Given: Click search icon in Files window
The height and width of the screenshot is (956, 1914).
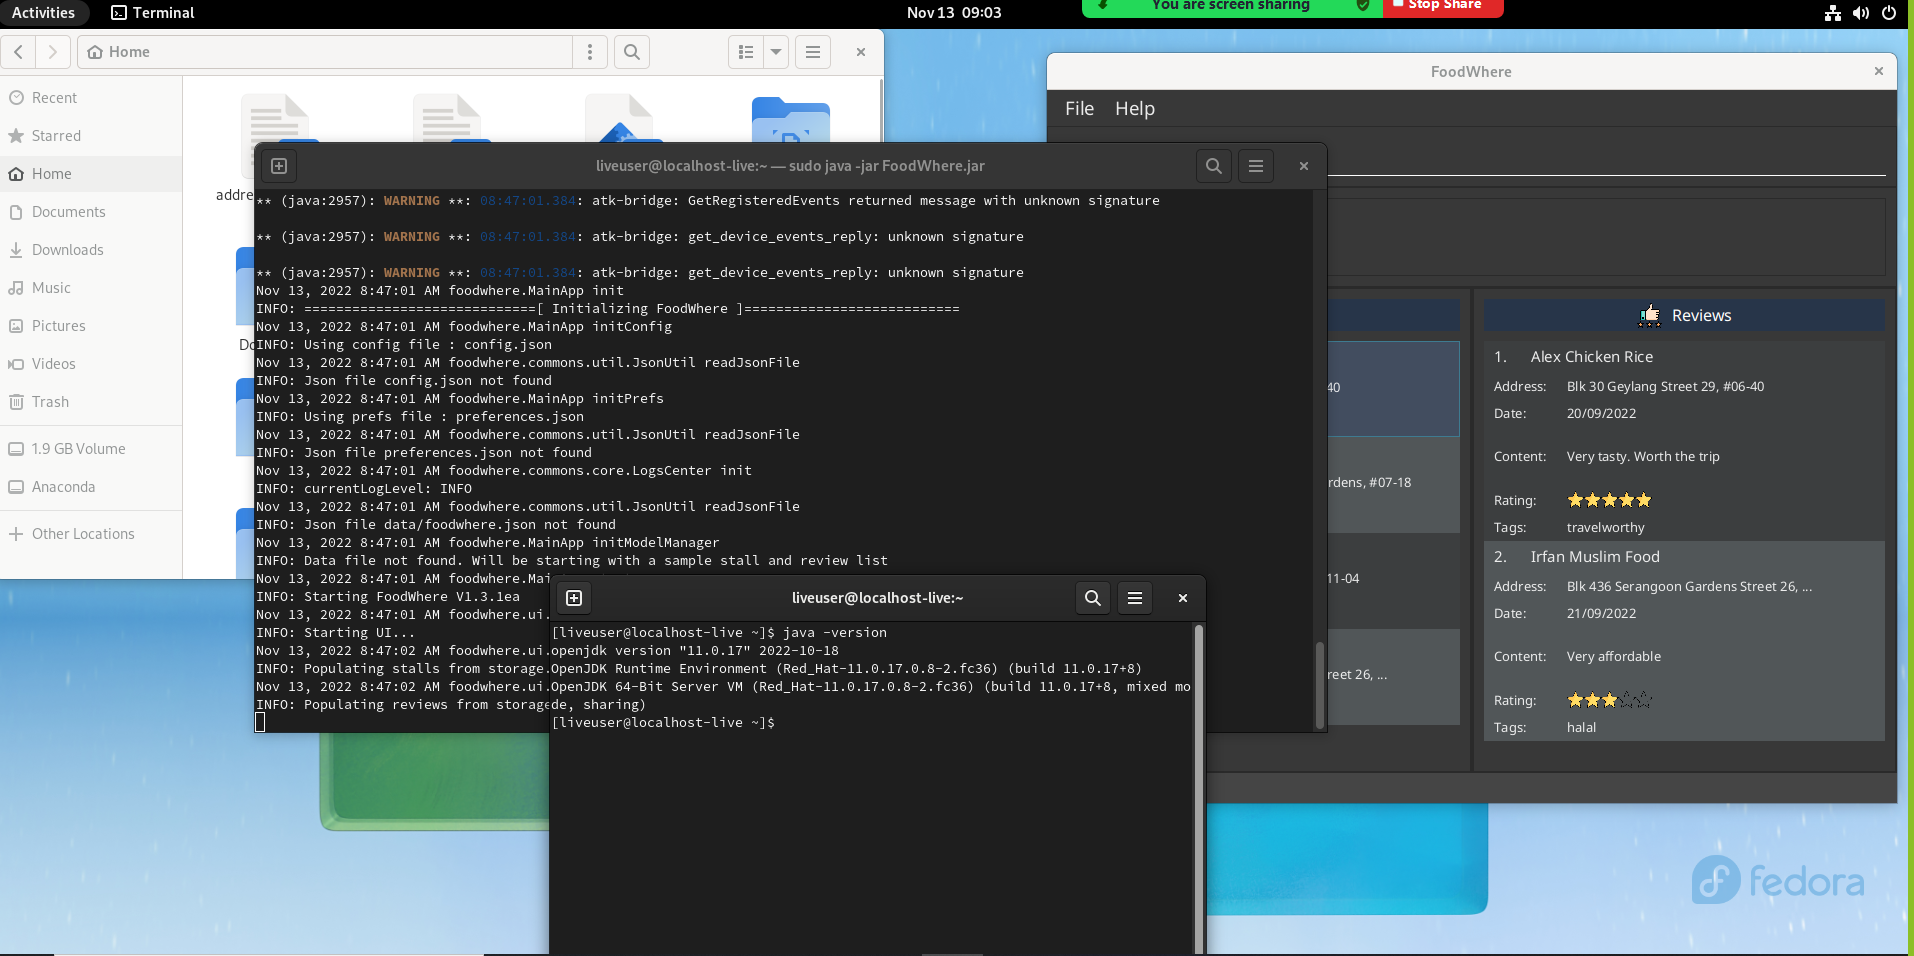Looking at the screenshot, I should tap(632, 52).
